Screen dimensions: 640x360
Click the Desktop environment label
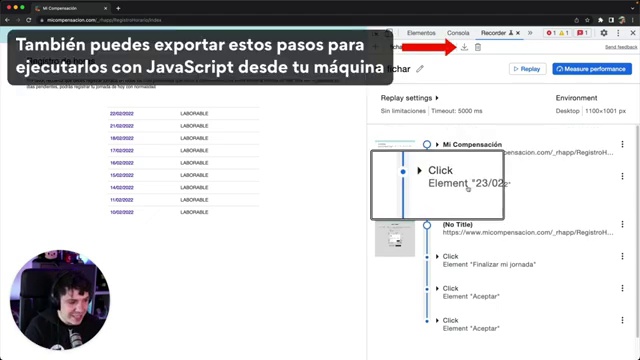567,111
